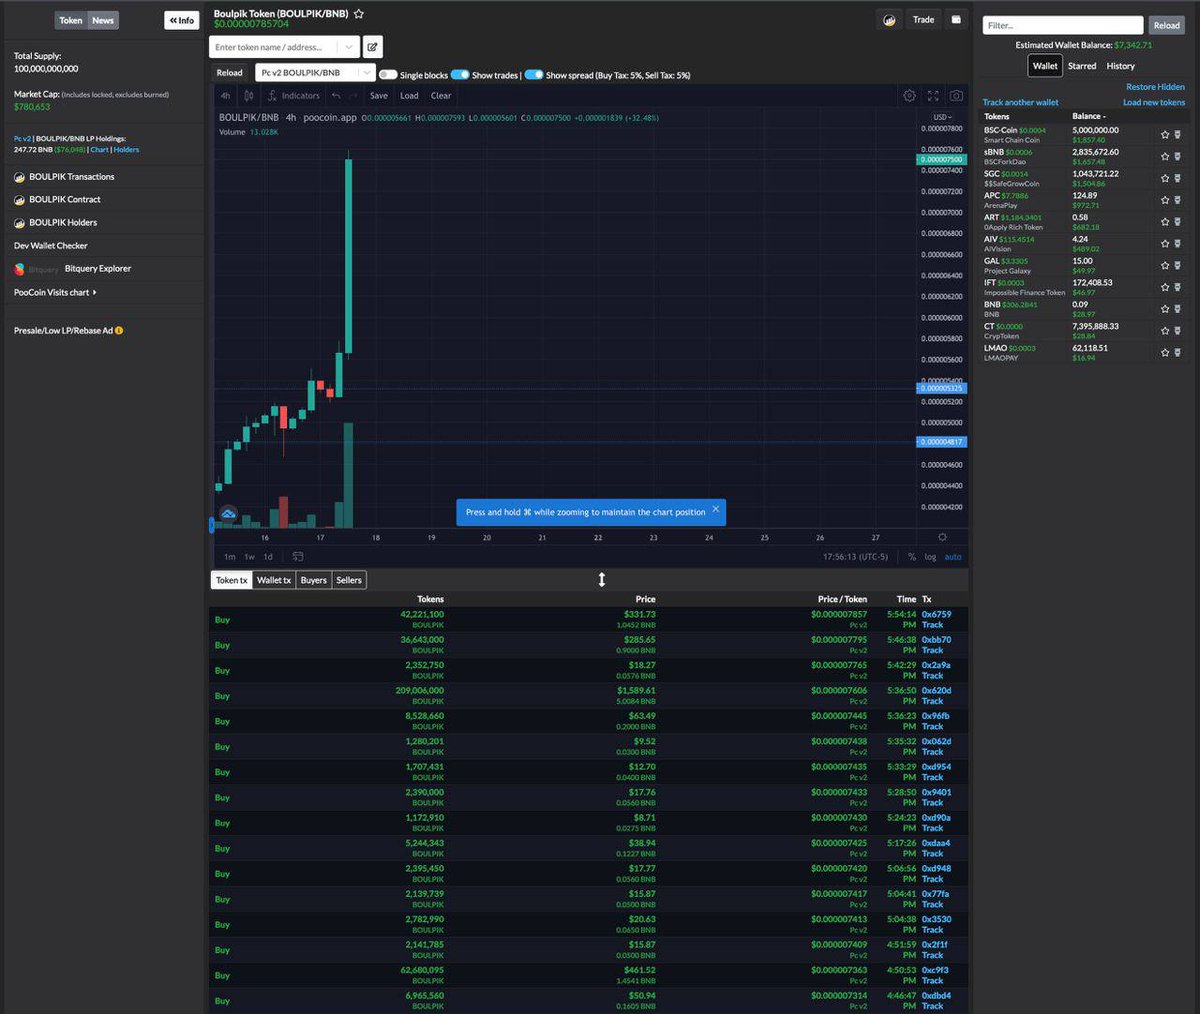The width and height of the screenshot is (1200, 1014).
Task: Click the panel resize arrow icon
Action: coord(601,580)
